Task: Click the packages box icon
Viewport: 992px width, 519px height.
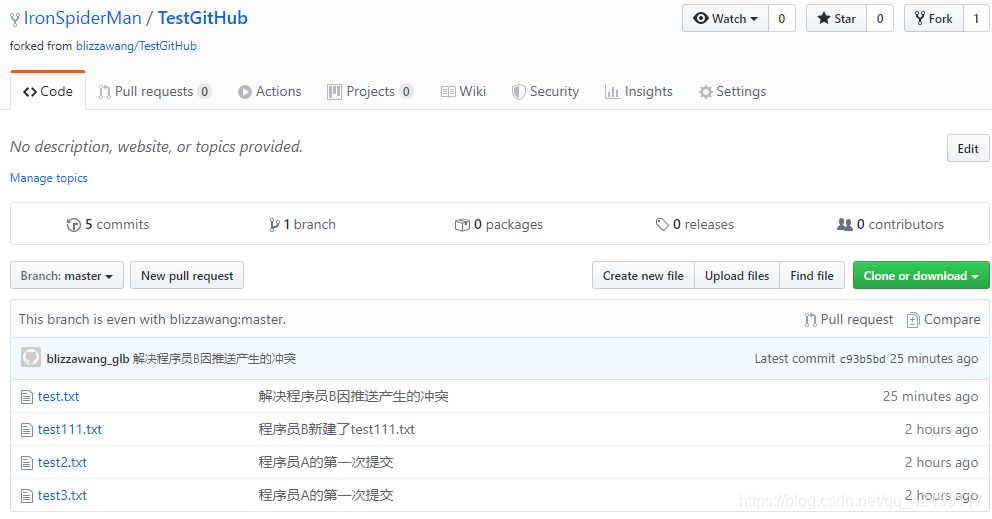Action: 462,225
